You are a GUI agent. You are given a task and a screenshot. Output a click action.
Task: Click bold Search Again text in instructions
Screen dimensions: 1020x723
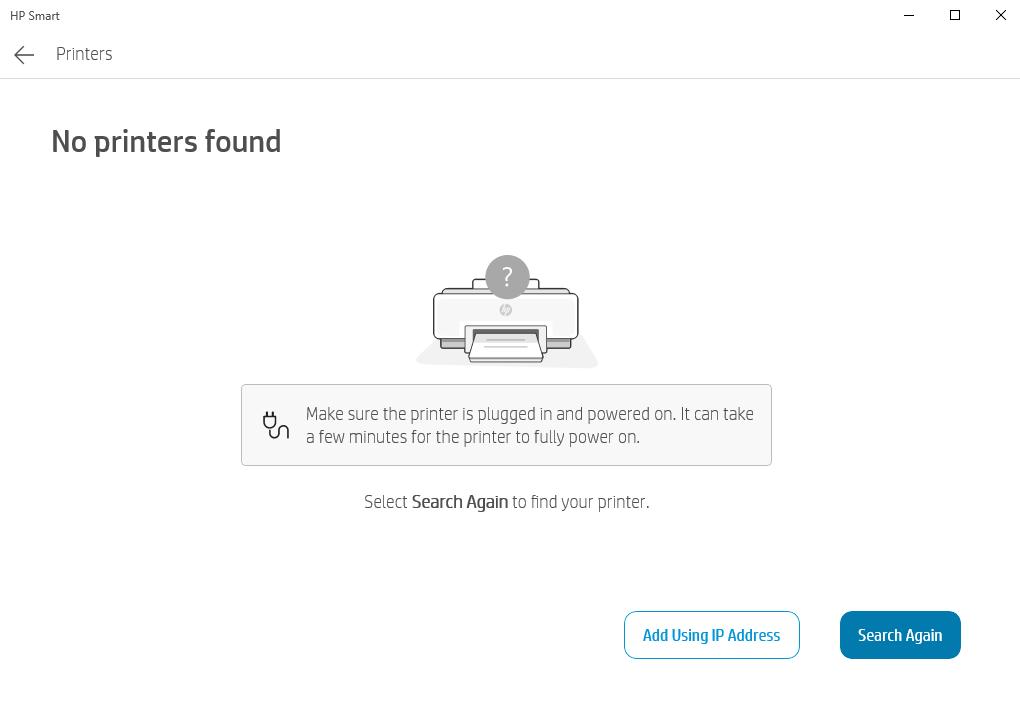(x=459, y=502)
